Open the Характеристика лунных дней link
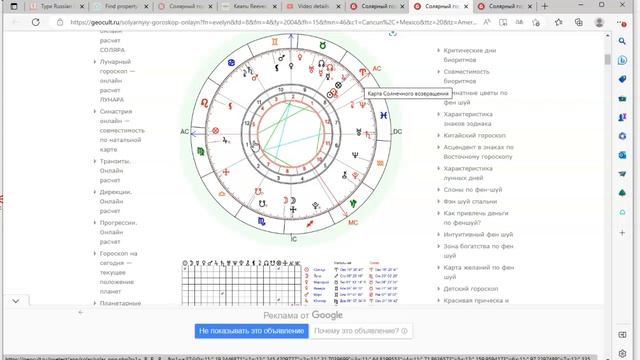This screenshot has width=640, height=360. click(x=468, y=173)
